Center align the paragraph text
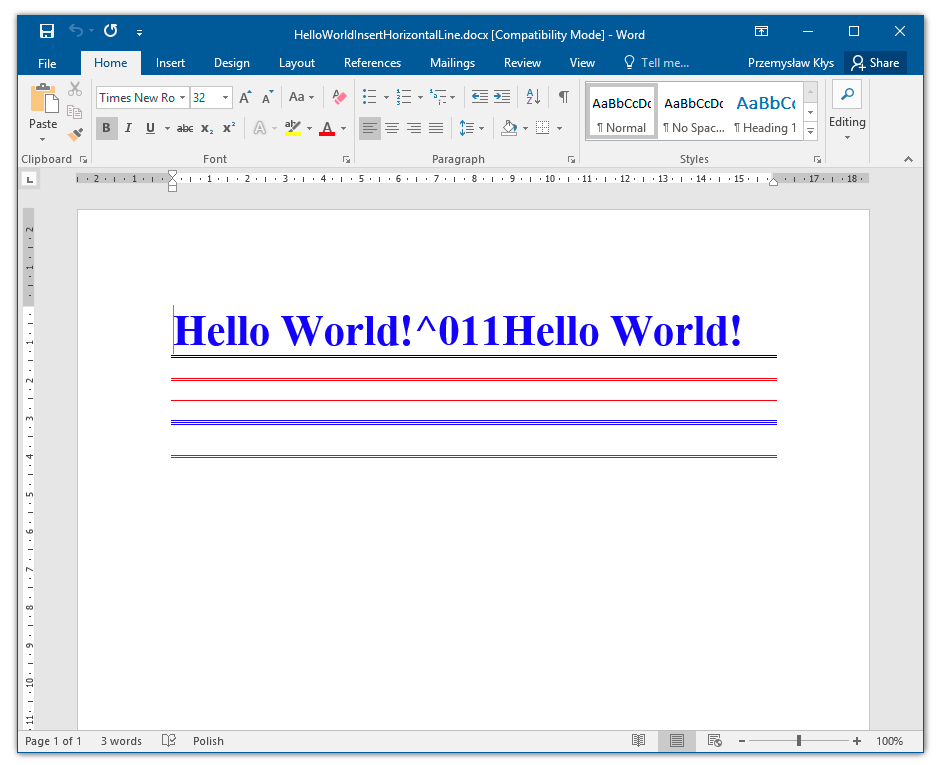The image size is (938, 765). tap(392, 128)
